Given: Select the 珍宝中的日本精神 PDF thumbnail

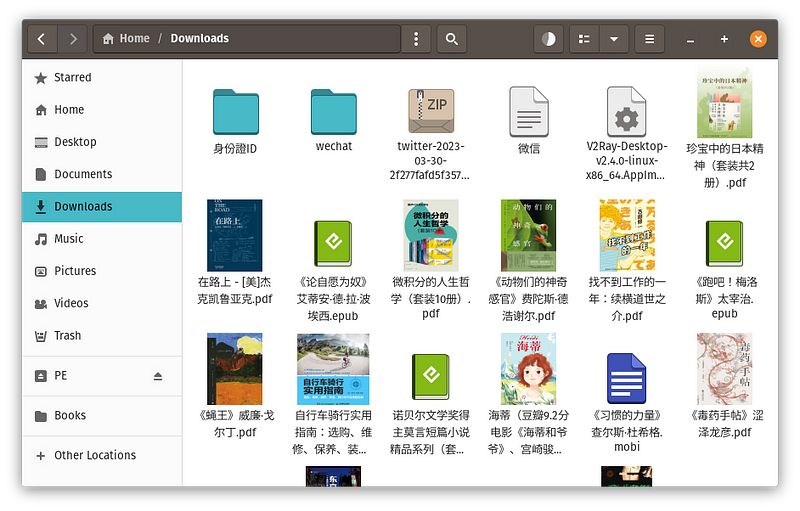Looking at the screenshot, I should (x=724, y=103).
